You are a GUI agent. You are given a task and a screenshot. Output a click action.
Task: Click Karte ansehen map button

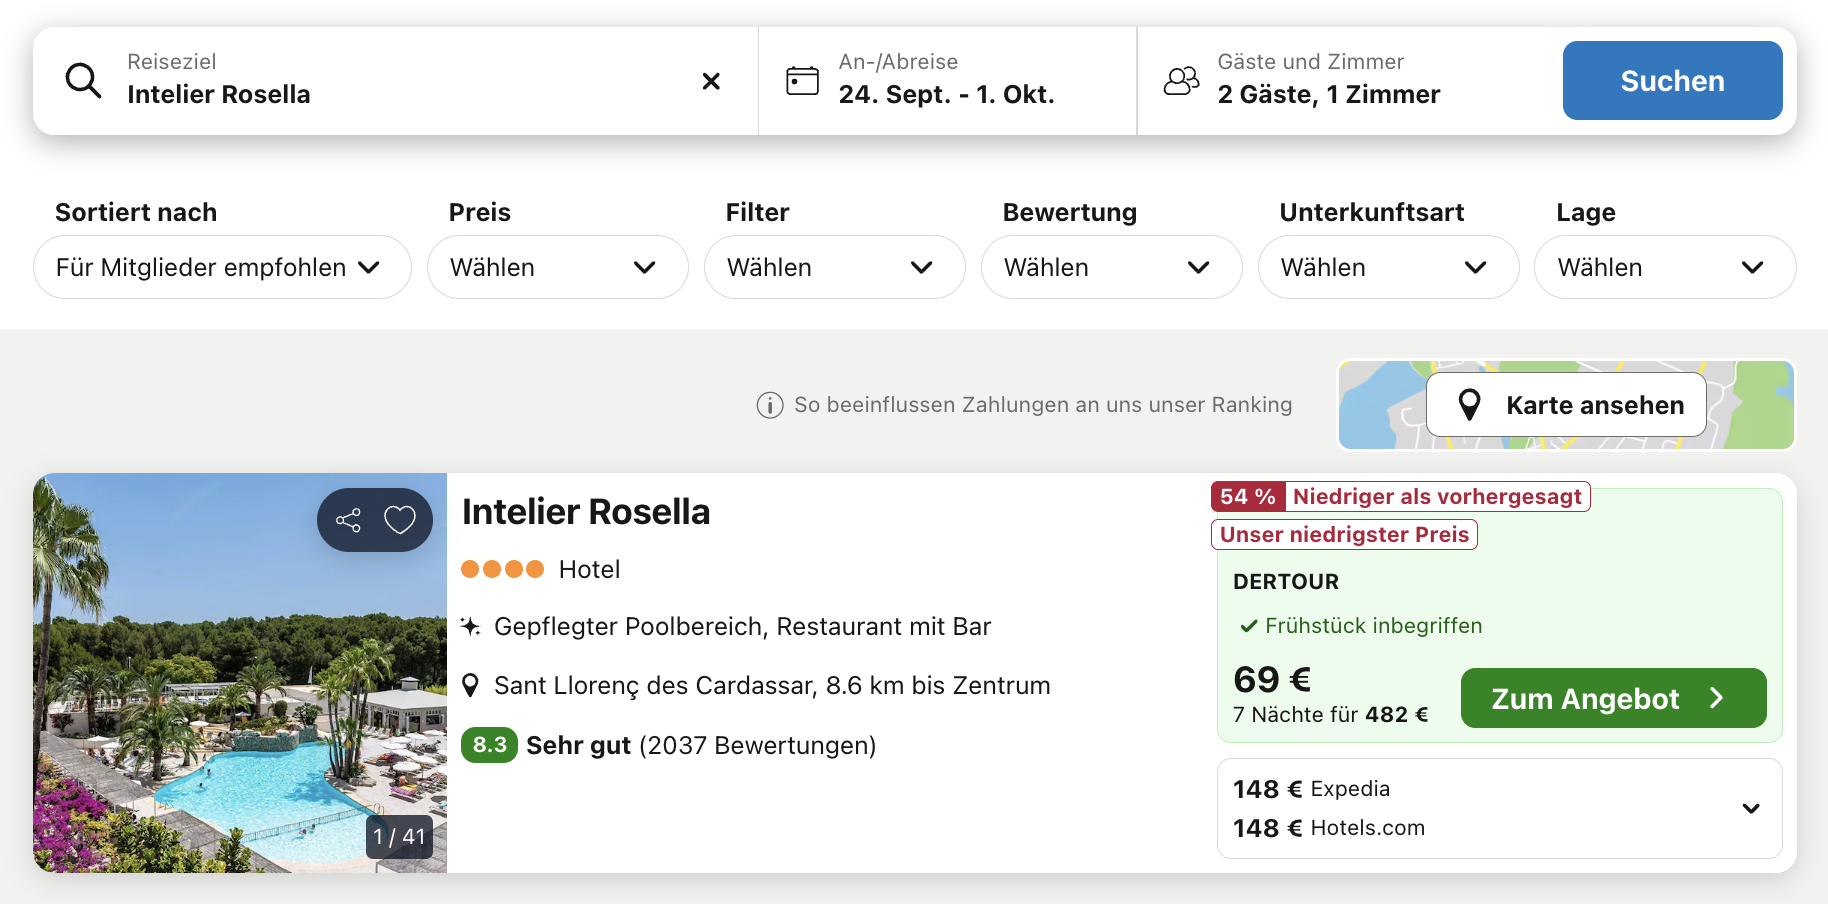click(x=1566, y=405)
